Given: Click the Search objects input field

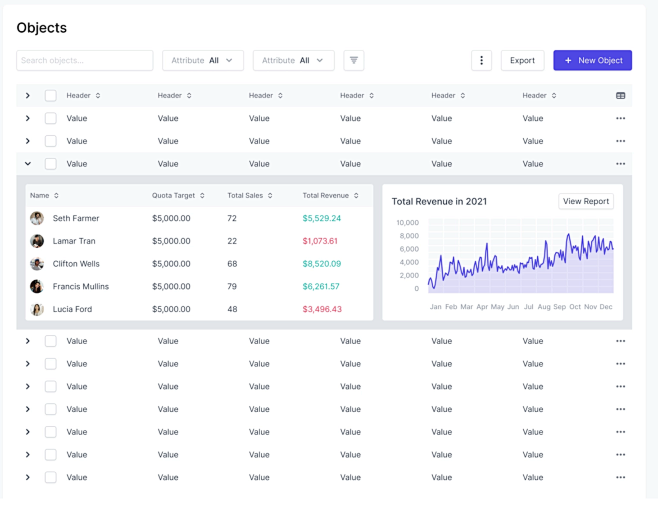Looking at the screenshot, I should pos(85,60).
